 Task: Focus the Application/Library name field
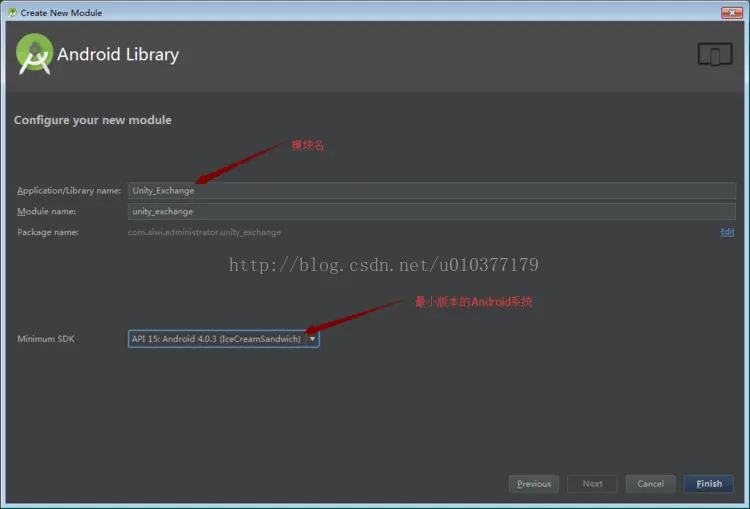tap(431, 190)
